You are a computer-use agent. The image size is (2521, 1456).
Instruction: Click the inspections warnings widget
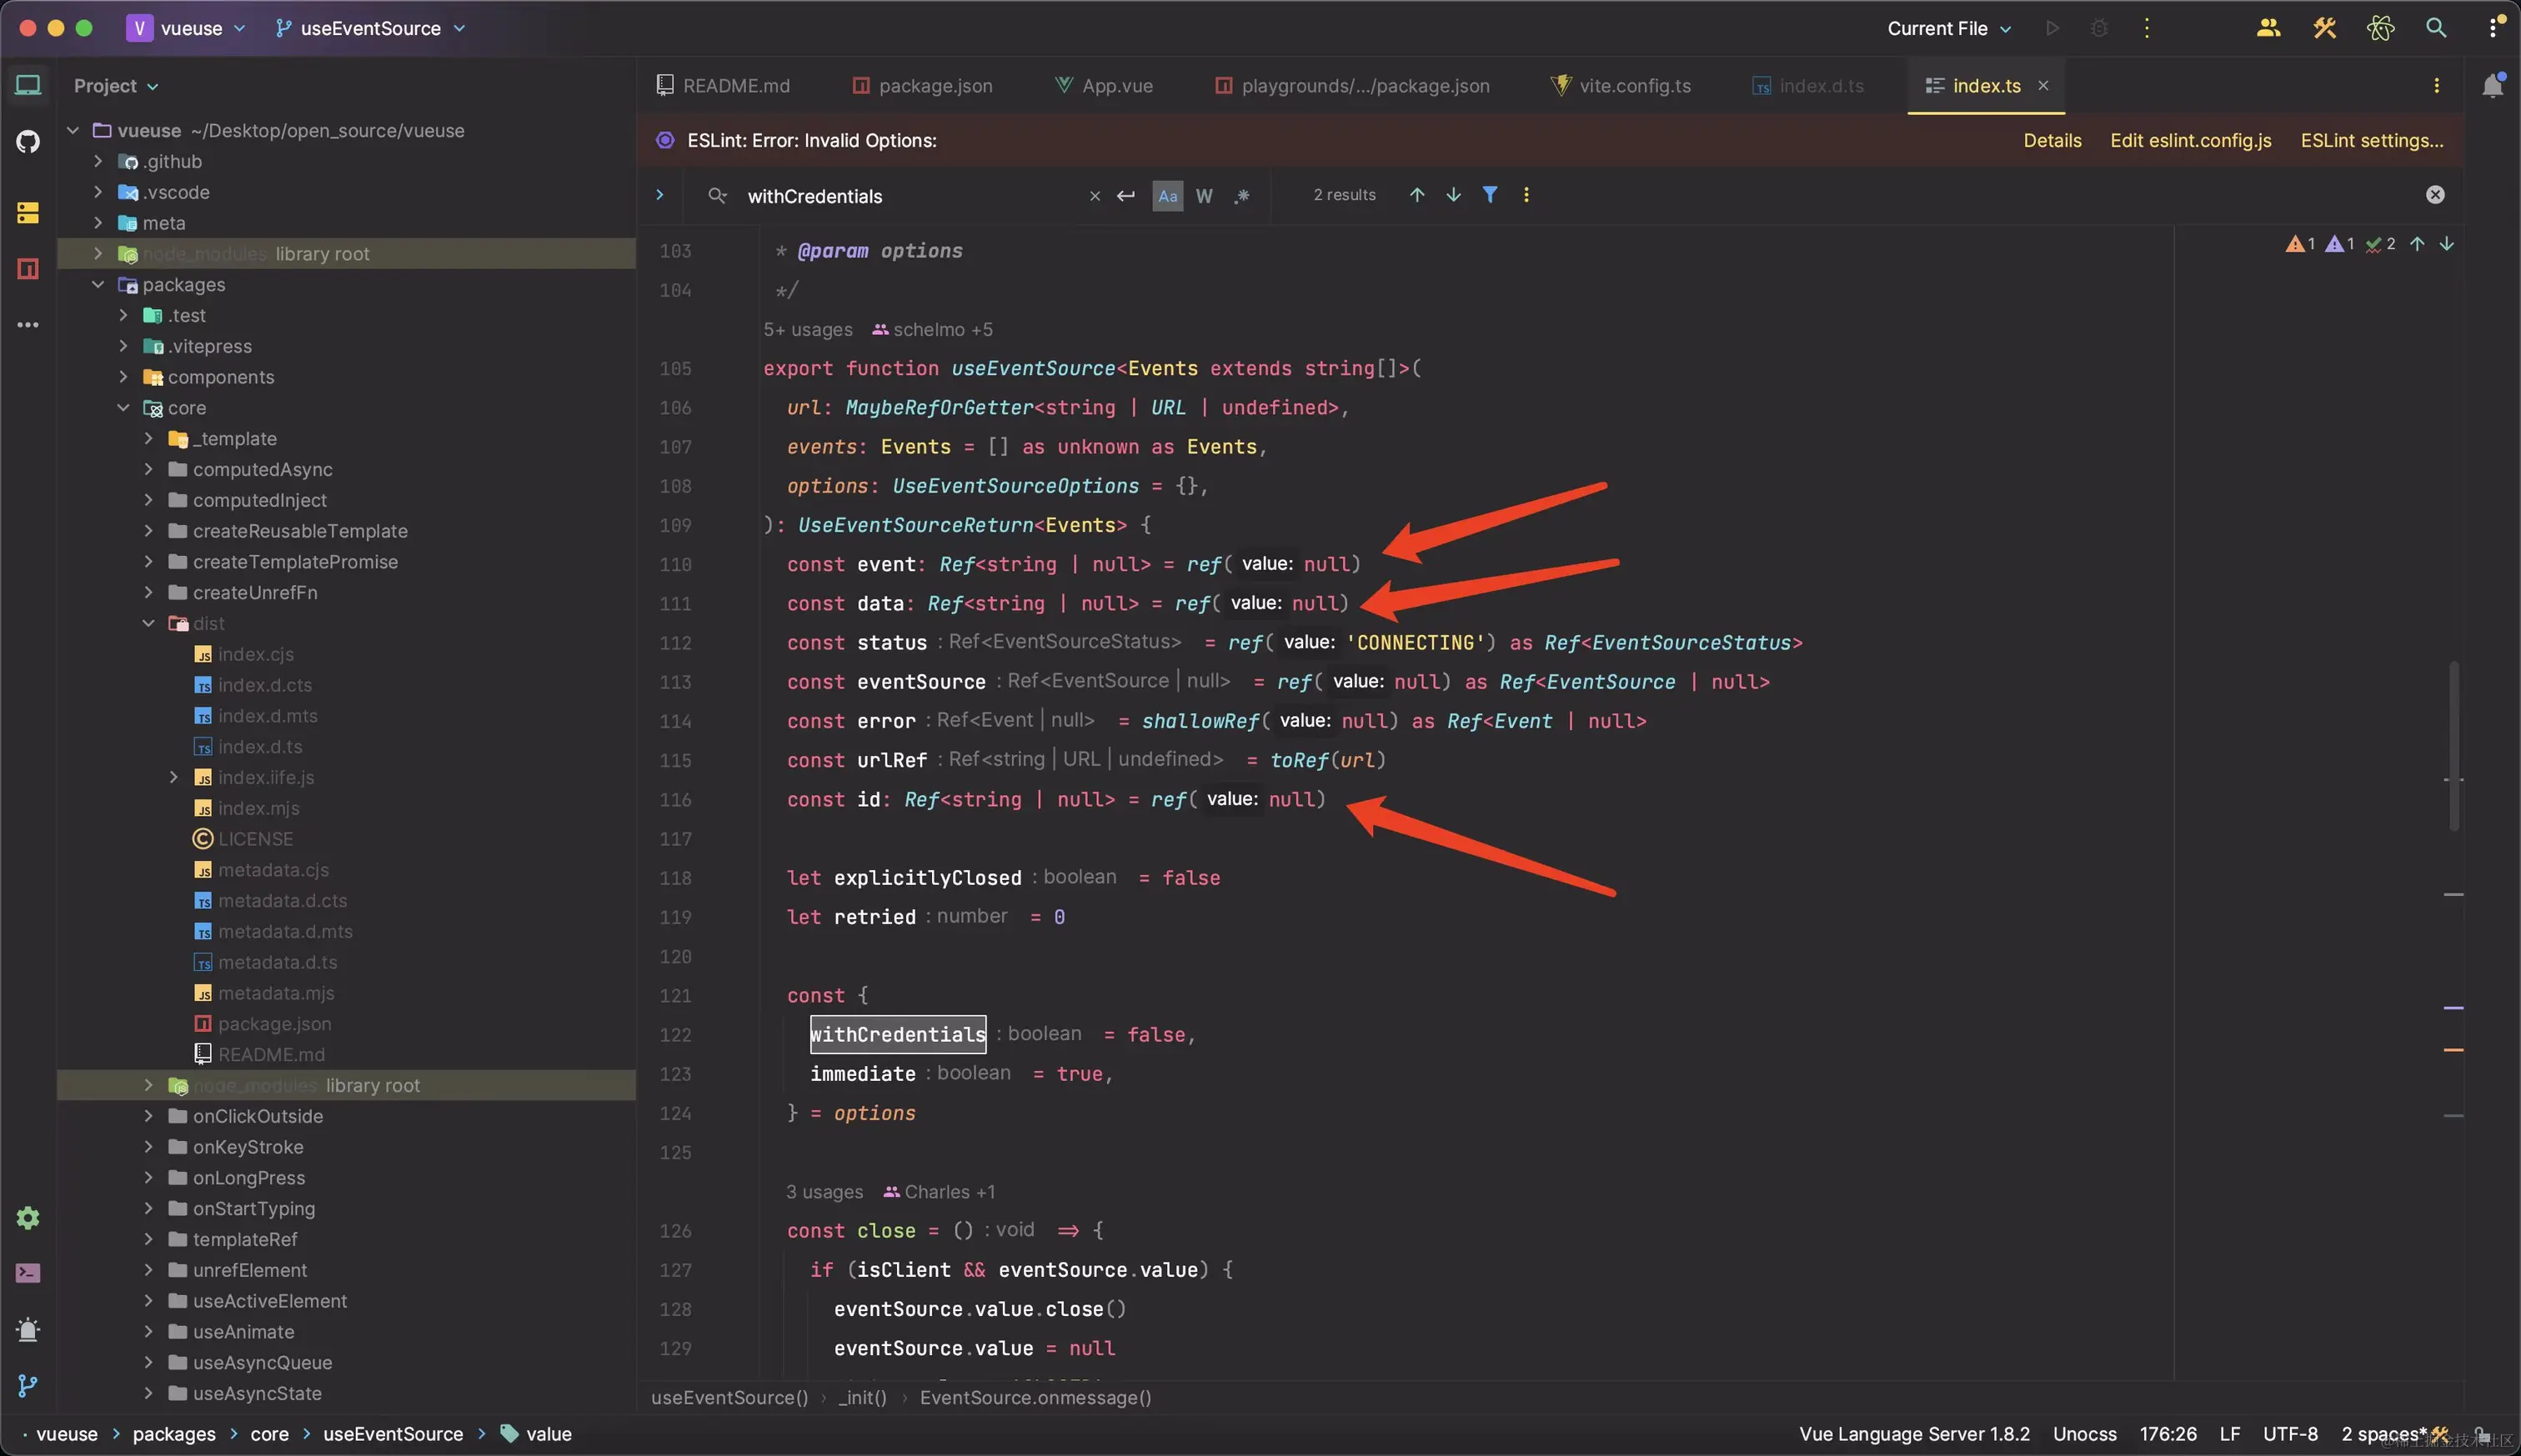tap(2340, 244)
